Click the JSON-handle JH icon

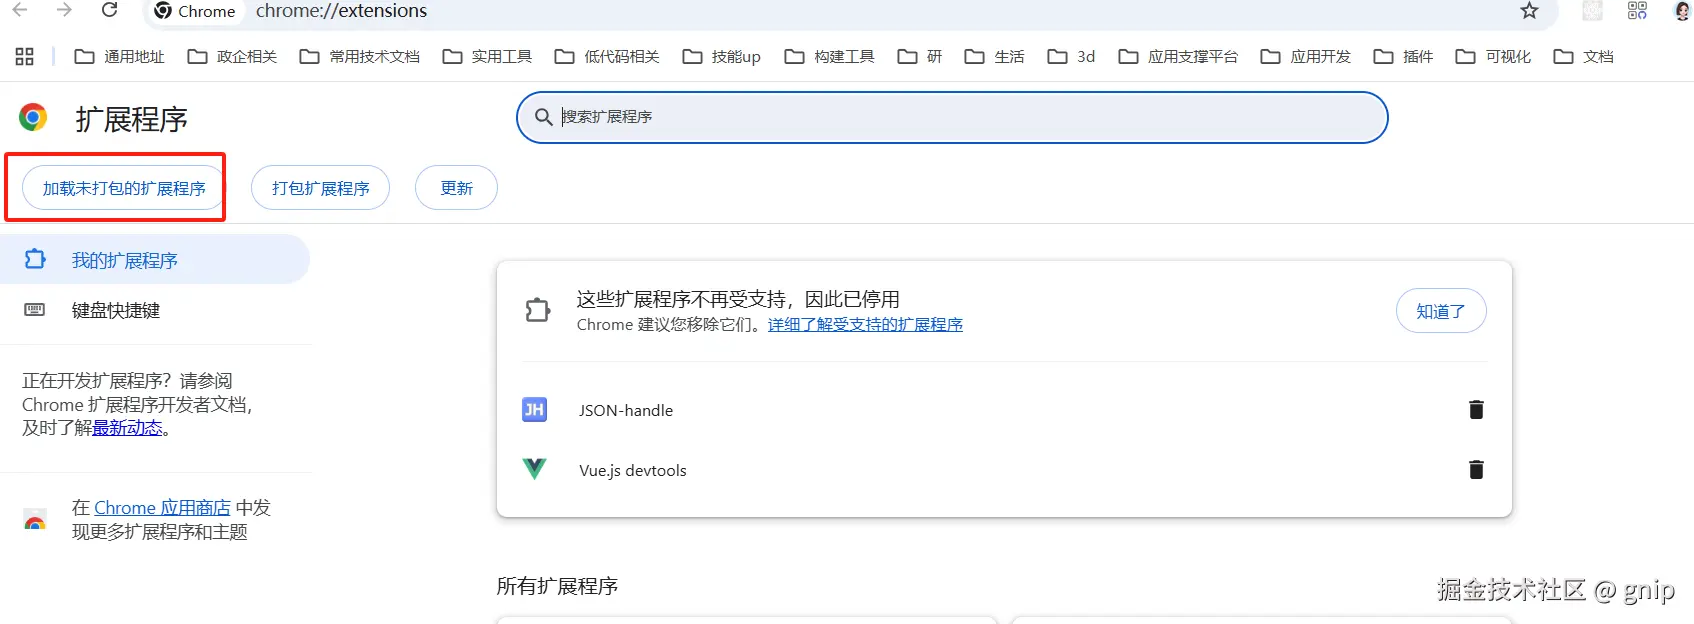(x=535, y=410)
